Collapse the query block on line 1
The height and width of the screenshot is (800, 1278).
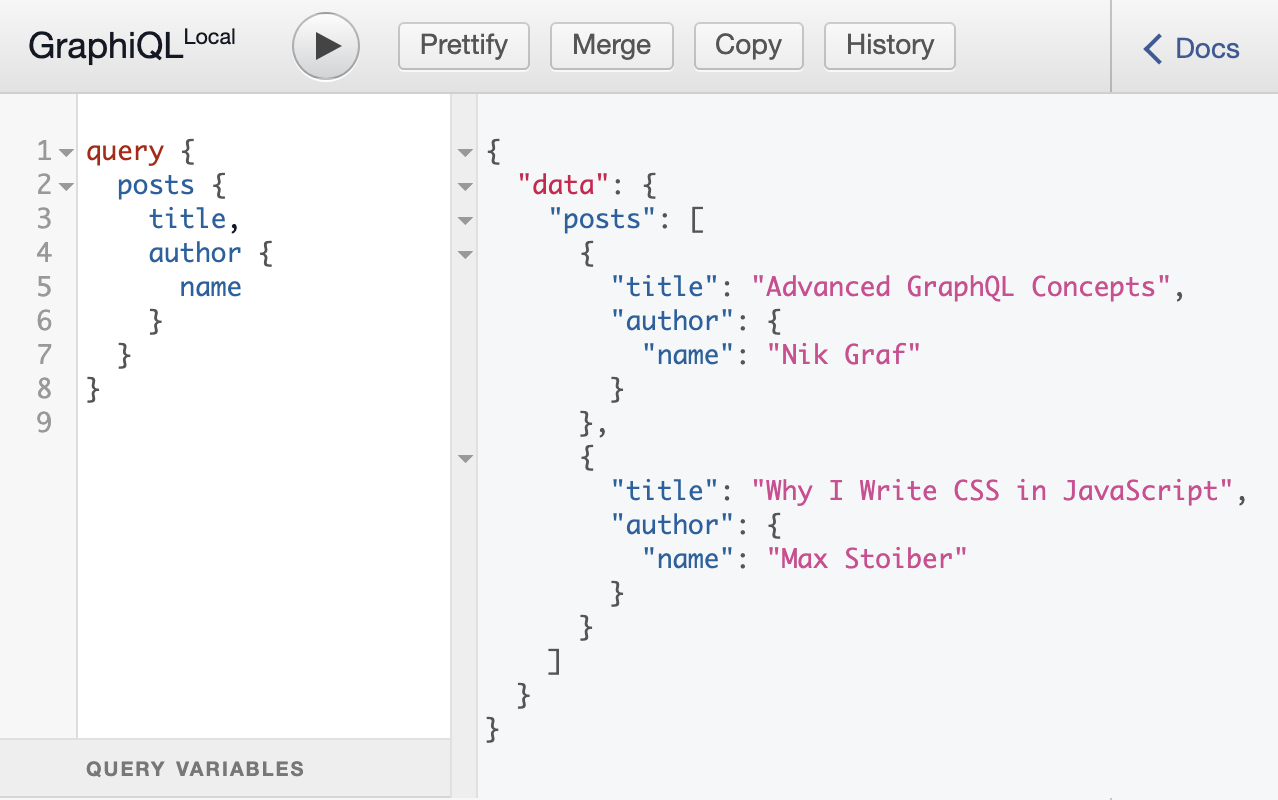point(65,151)
